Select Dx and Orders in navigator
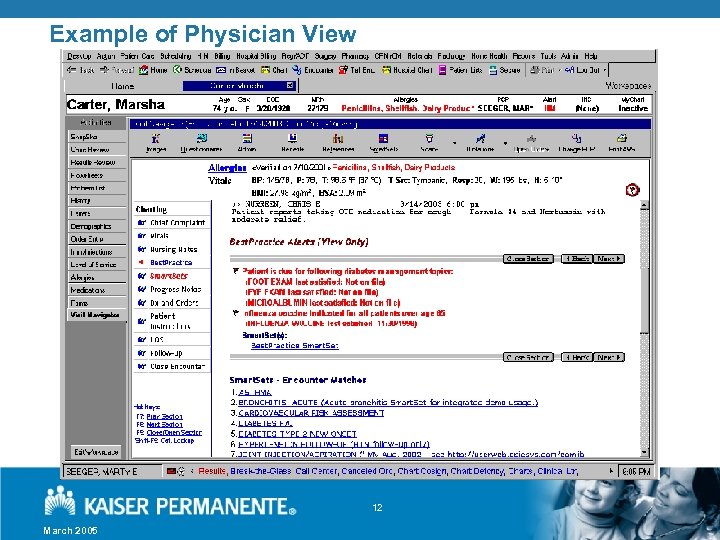The height and width of the screenshot is (540, 720). (x=174, y=303)
